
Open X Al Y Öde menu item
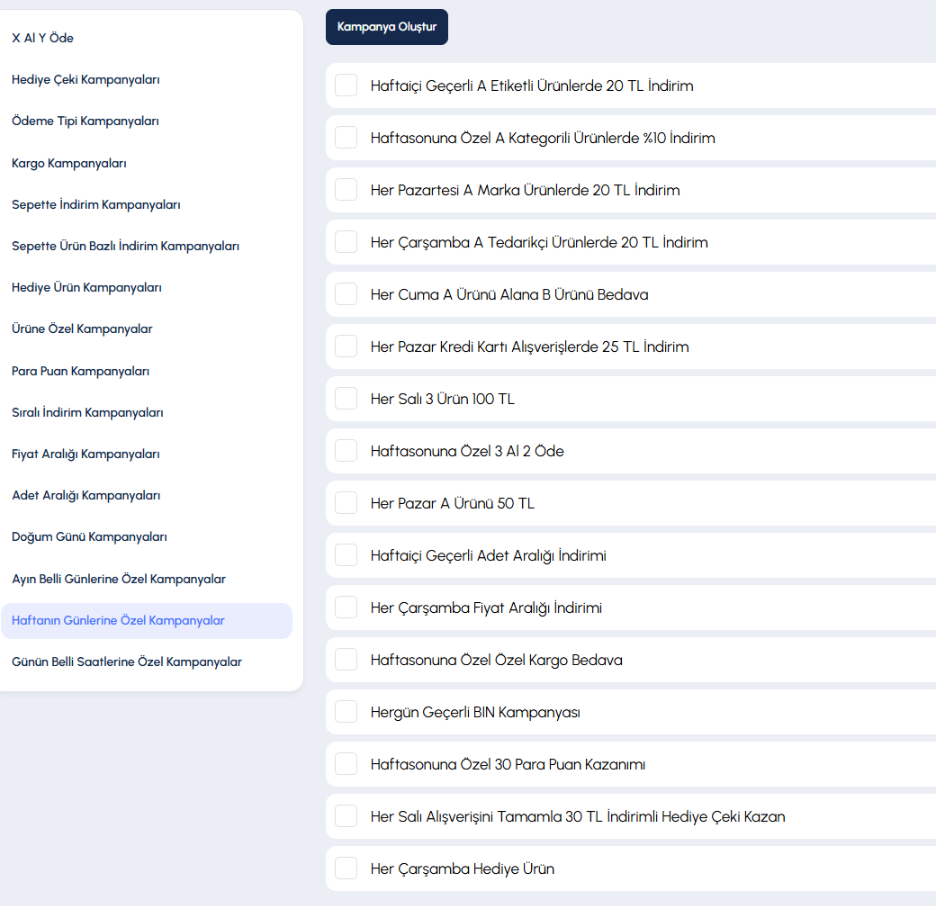[42, 38]
